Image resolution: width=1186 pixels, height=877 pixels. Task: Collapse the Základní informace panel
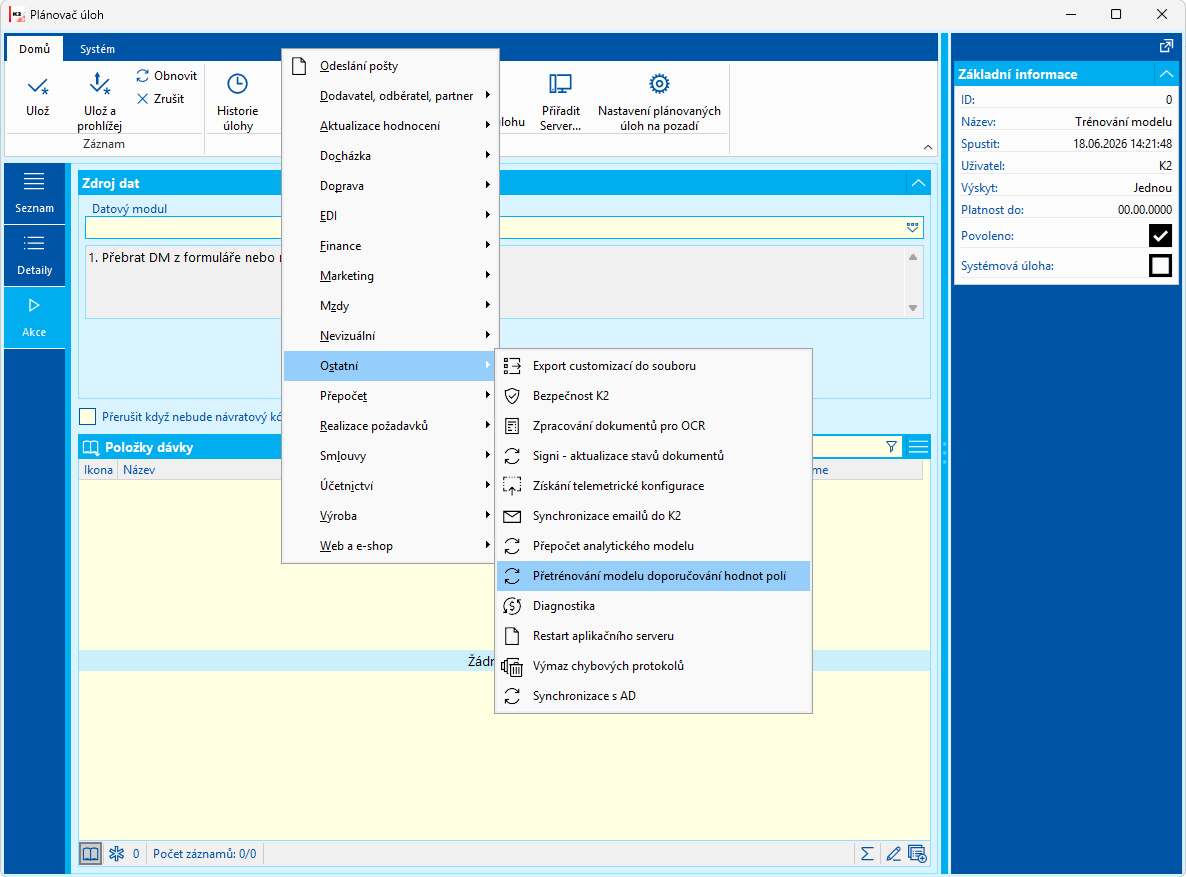[1166, 74]
